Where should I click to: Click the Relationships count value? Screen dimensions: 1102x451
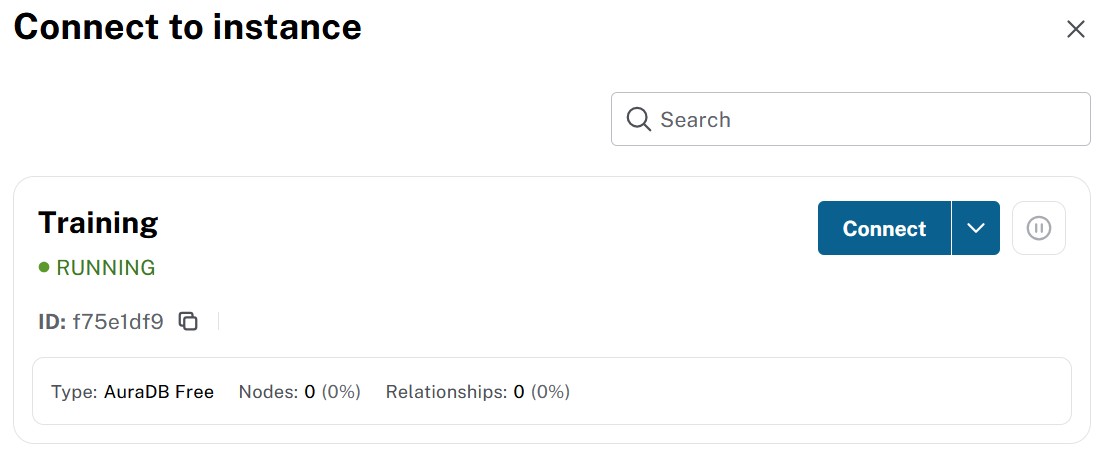coord(519,392)
